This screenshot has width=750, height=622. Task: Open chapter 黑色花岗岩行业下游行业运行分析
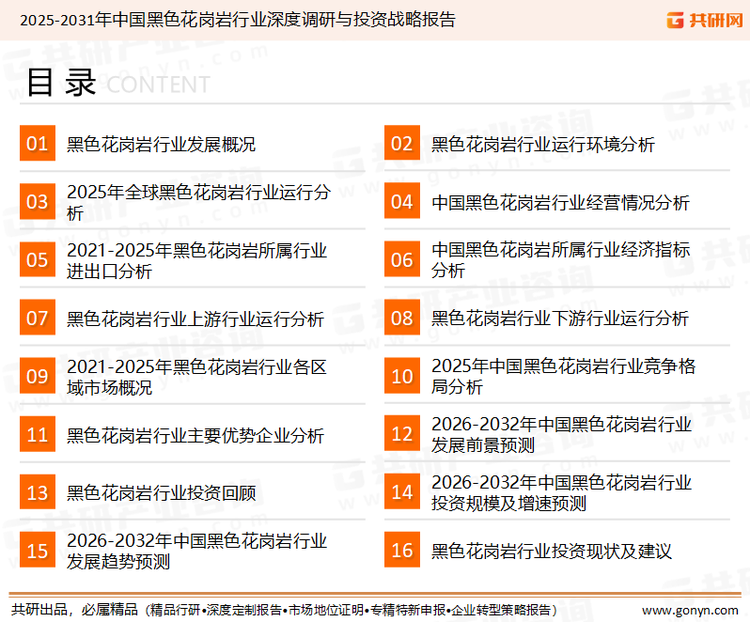click(x=560, y=318)
